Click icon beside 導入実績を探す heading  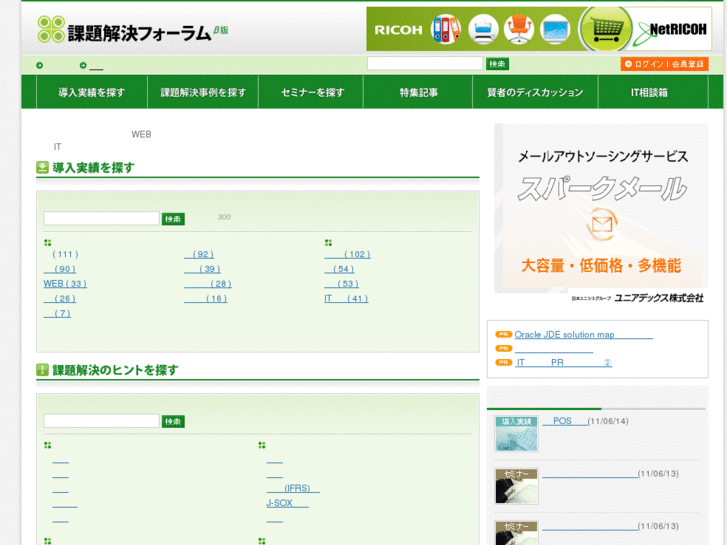coord(43,168)
